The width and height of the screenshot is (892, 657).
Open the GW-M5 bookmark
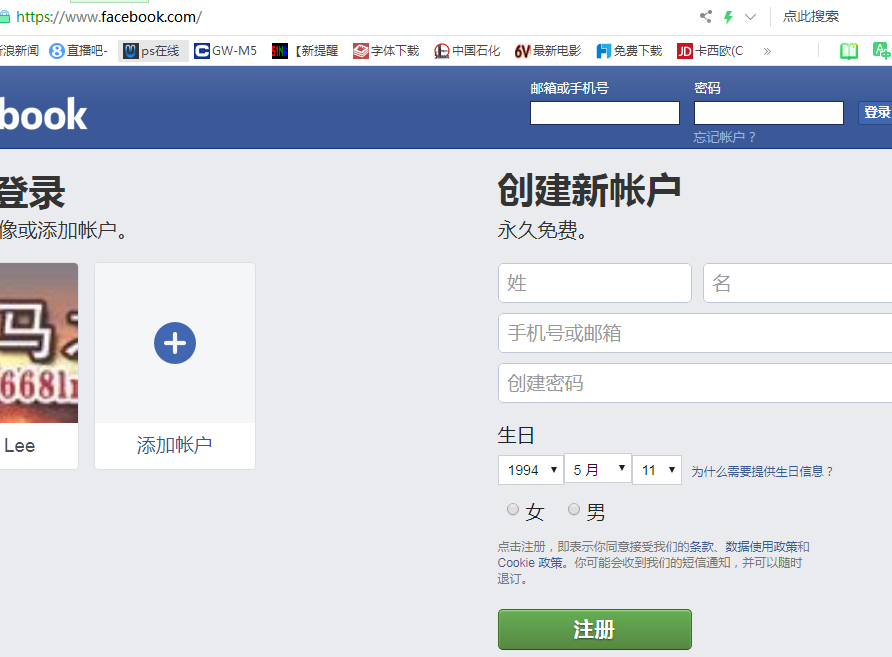coord(225,51)
